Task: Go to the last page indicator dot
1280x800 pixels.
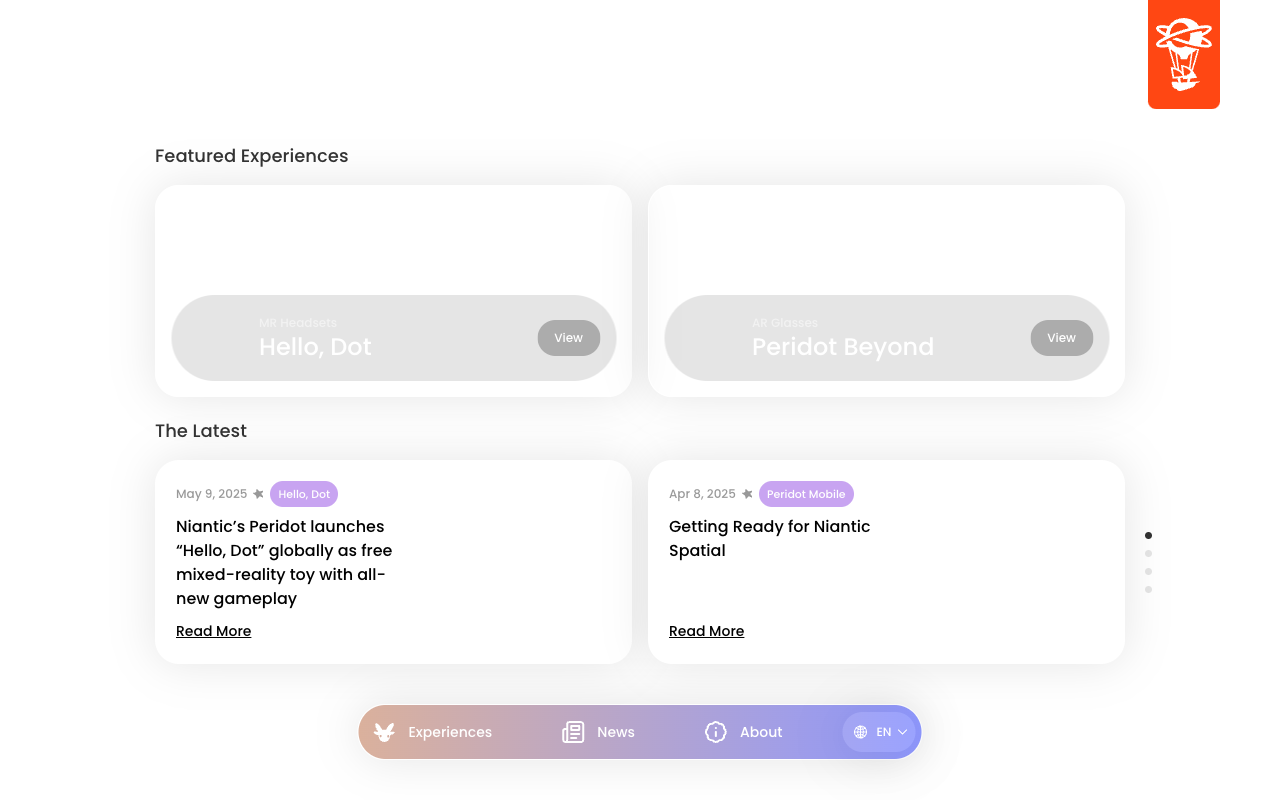Action: click(x=1148, y=590)
